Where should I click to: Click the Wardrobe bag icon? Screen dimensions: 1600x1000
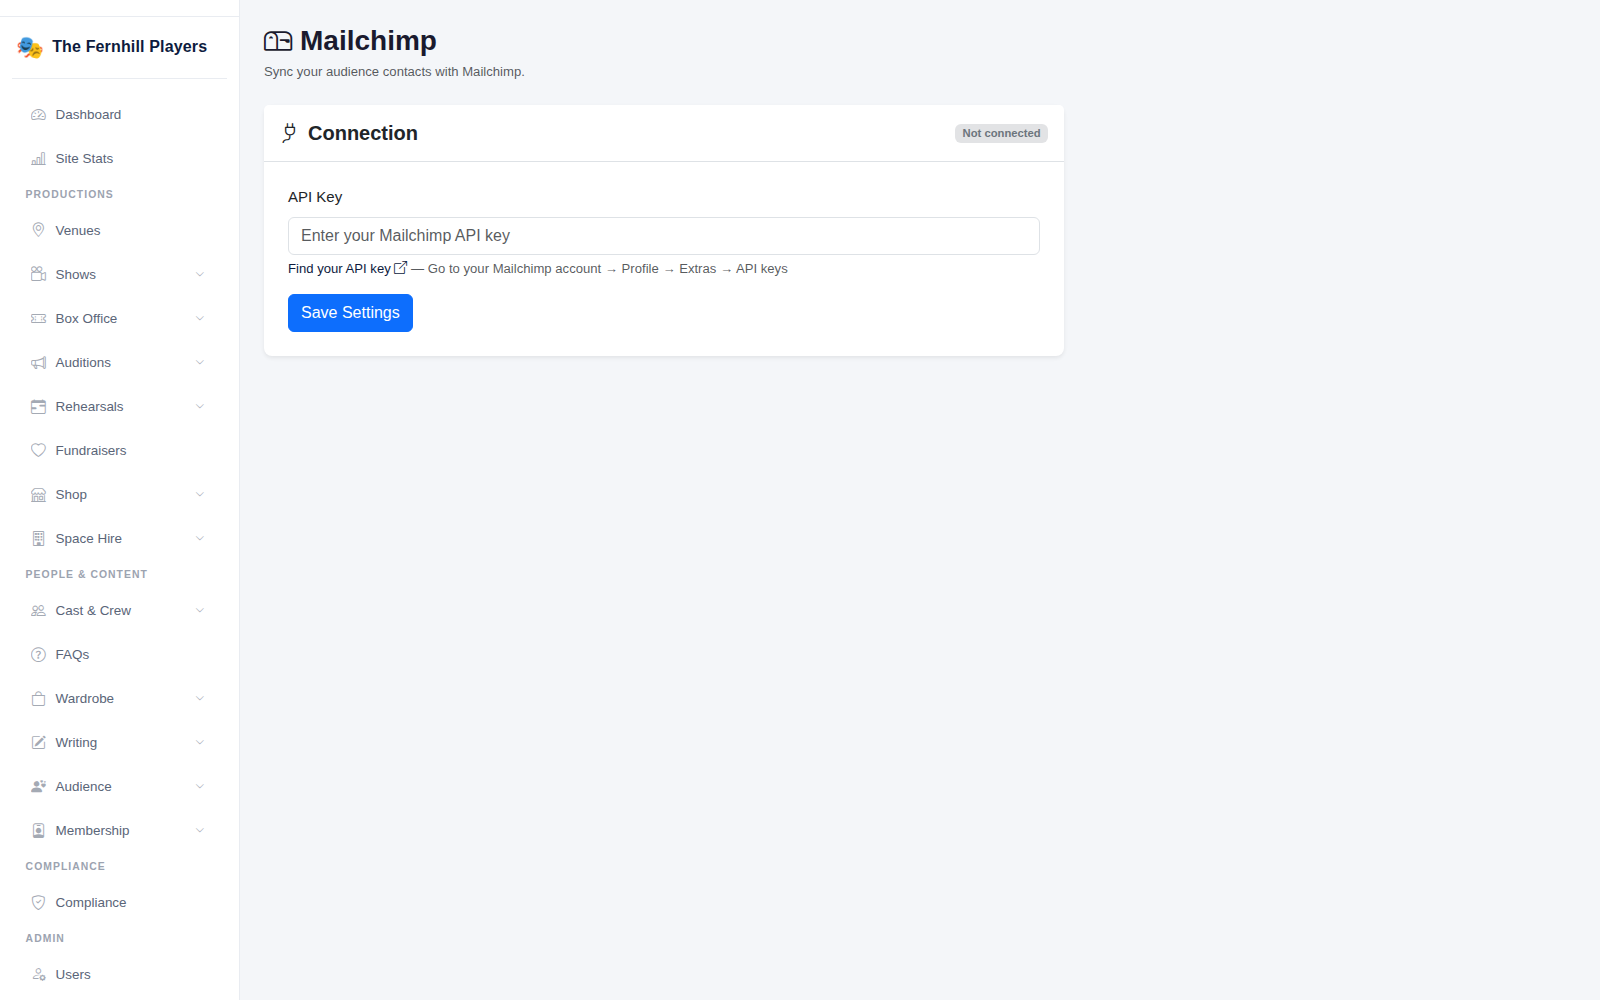pos(38,699)
